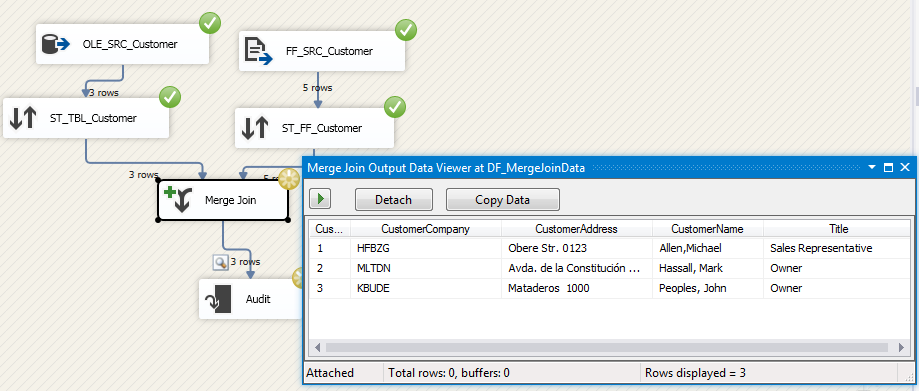
Task: Resume data flow with green play button
Action: [x=320, y=199]
